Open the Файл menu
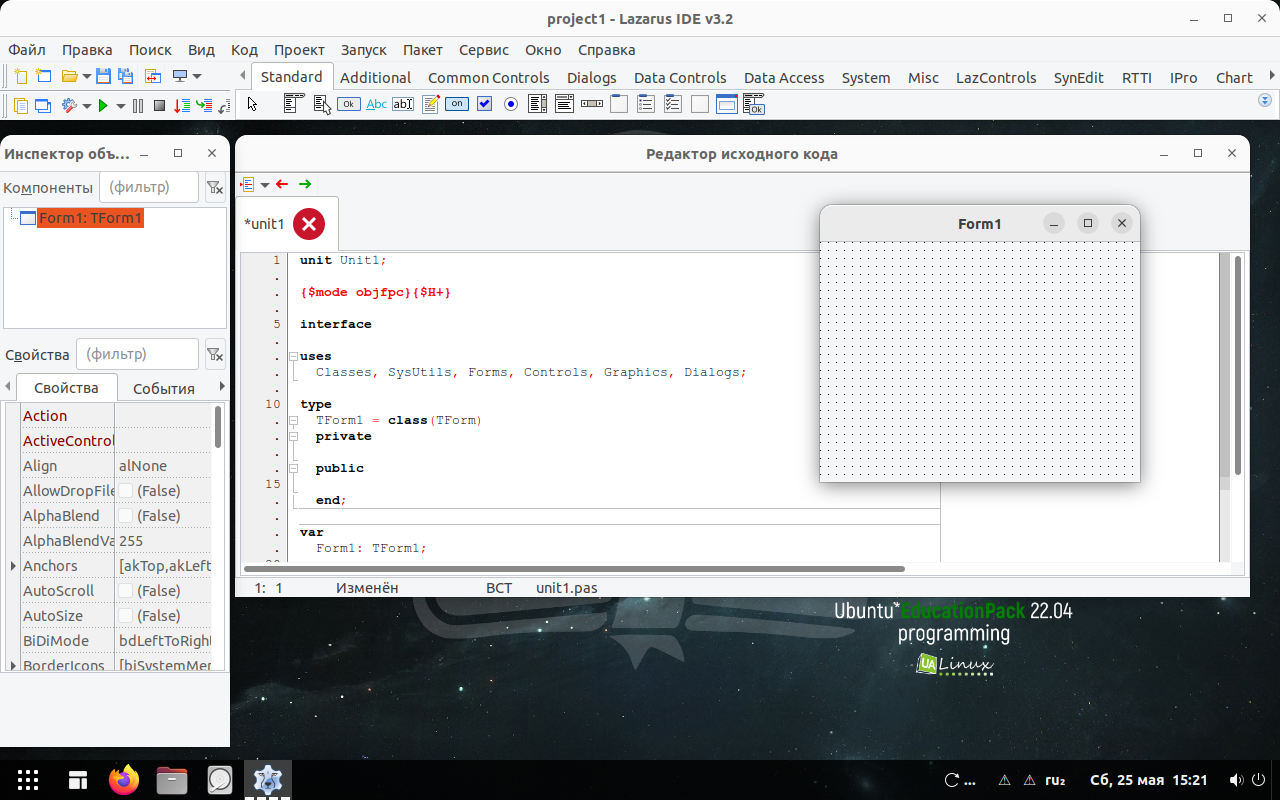Image resolution: width=1280 pixels, height=800 pixels. click(27, 50)
